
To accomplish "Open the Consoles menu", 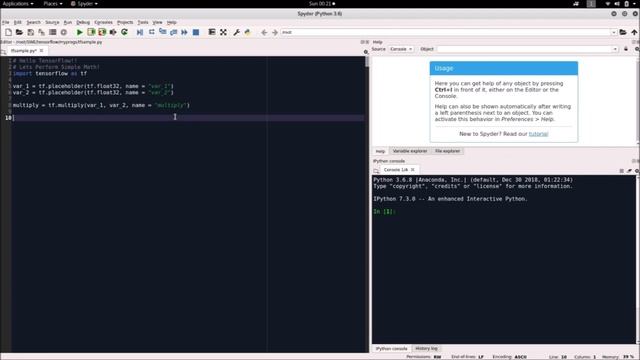I will tap(103, 22).
